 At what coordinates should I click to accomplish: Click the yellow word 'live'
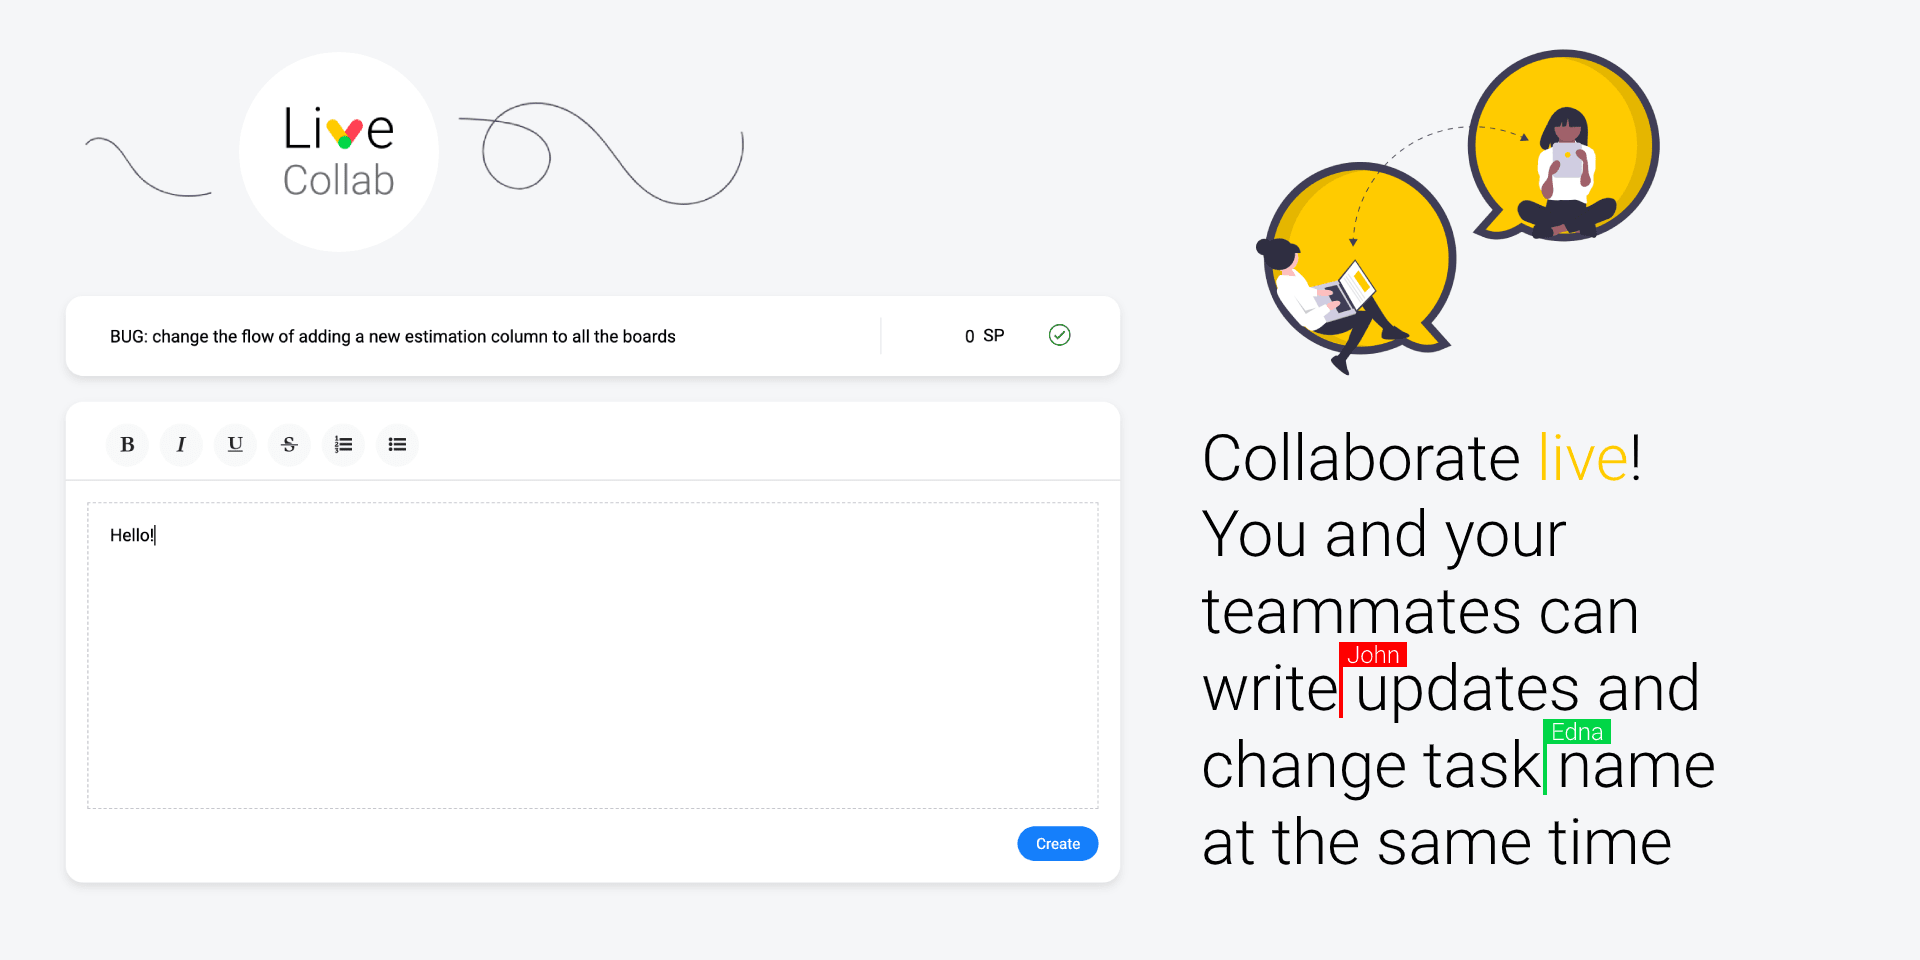coord(1584,458)
